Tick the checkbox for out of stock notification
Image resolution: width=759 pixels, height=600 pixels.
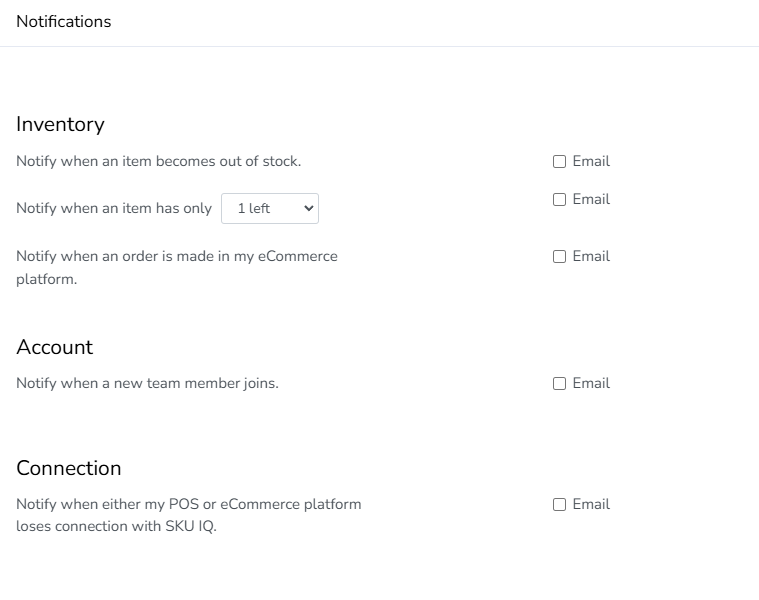click(x=560, y=161)
